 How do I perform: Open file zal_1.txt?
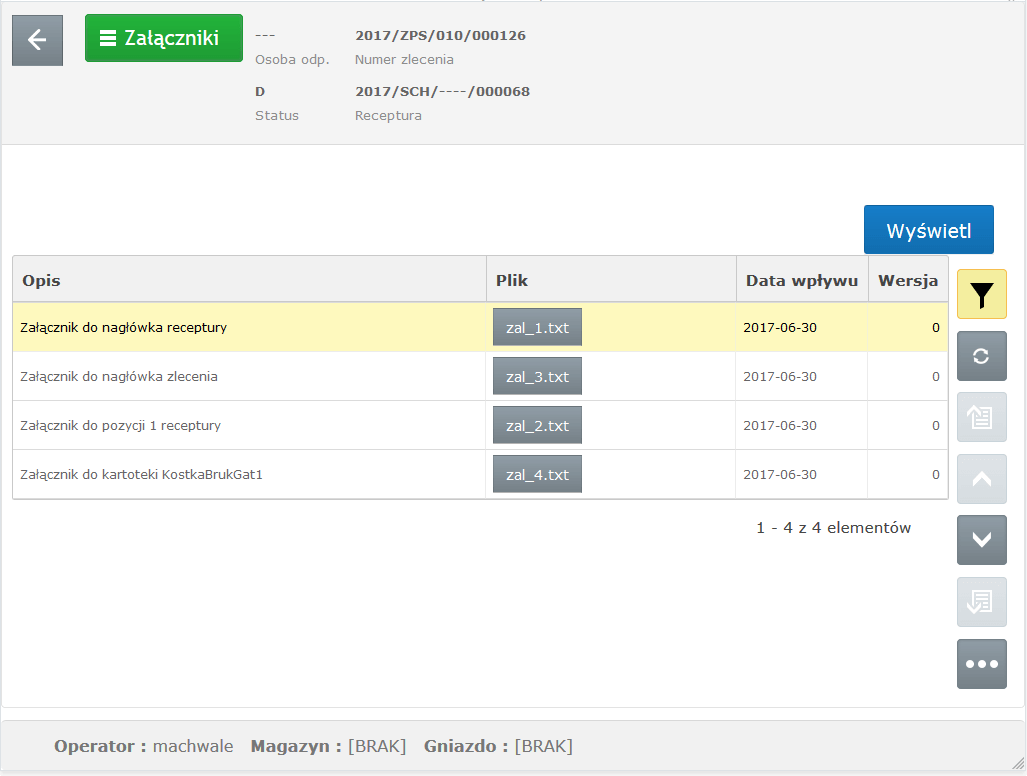(x=537, y=327)
